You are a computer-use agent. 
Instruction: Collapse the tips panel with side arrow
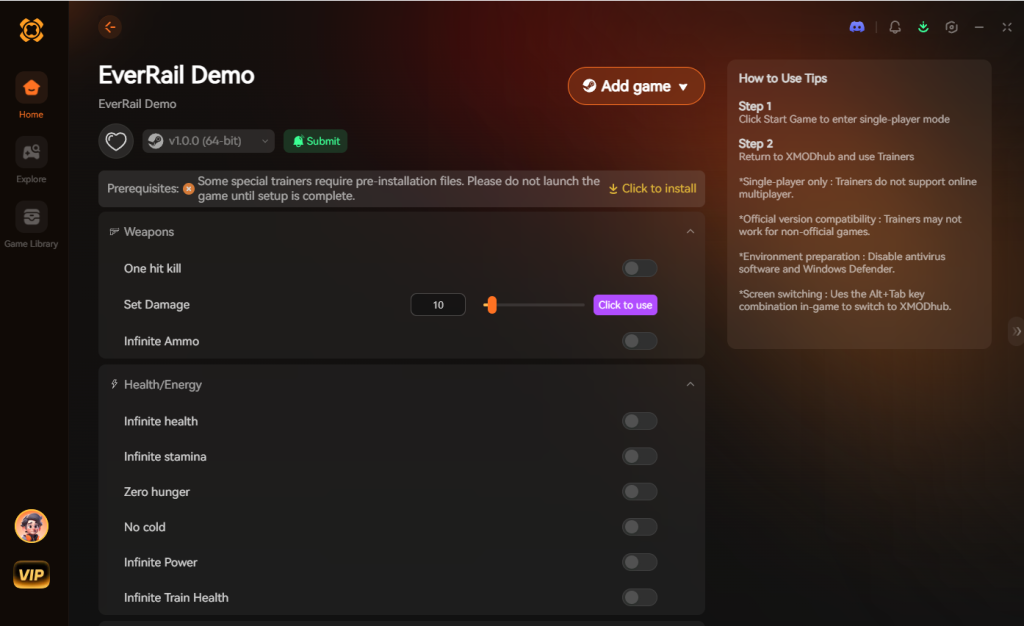[x=1016, y=332]
